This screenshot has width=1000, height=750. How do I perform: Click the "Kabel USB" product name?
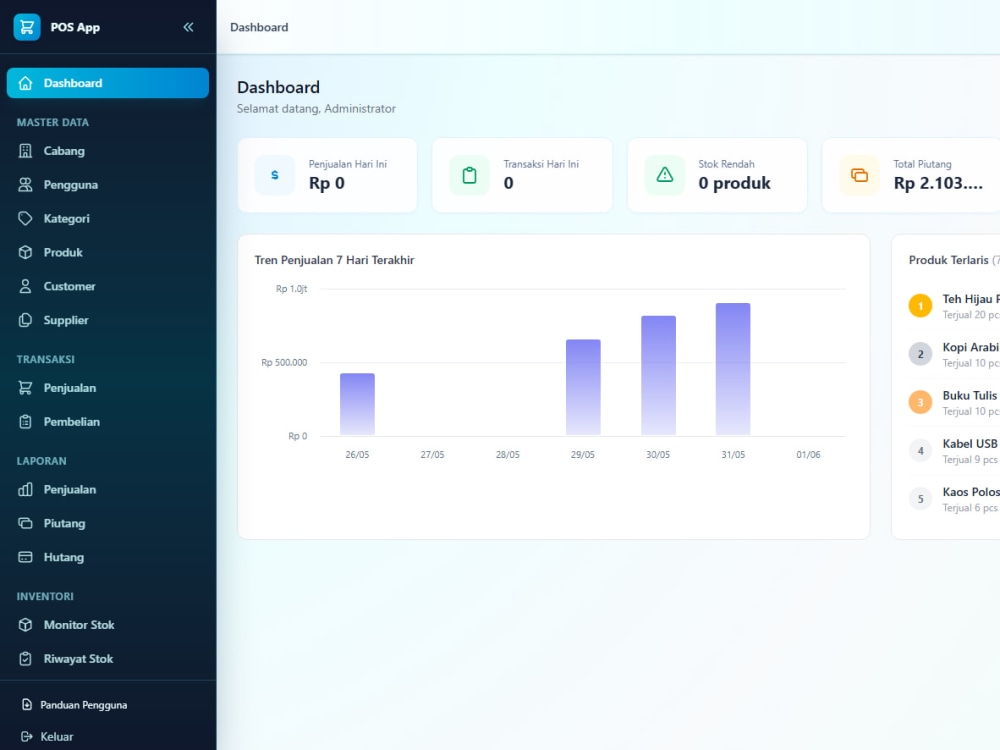(969, 444)
